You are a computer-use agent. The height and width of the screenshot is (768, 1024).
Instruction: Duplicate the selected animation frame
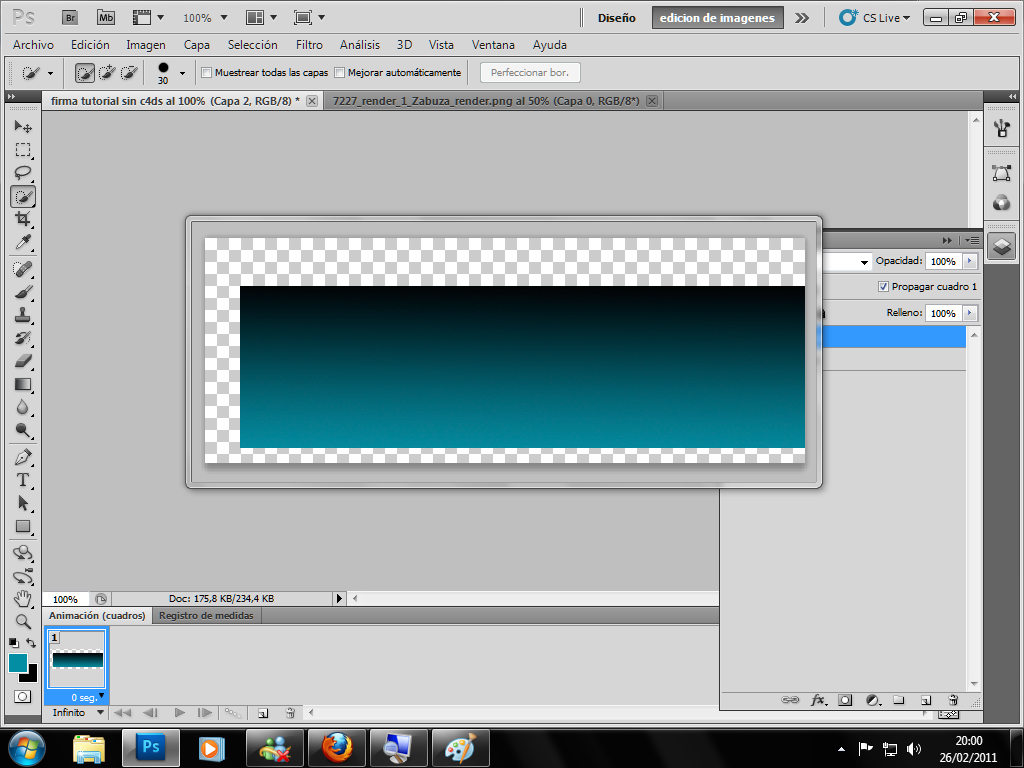(x=263, y=713)
